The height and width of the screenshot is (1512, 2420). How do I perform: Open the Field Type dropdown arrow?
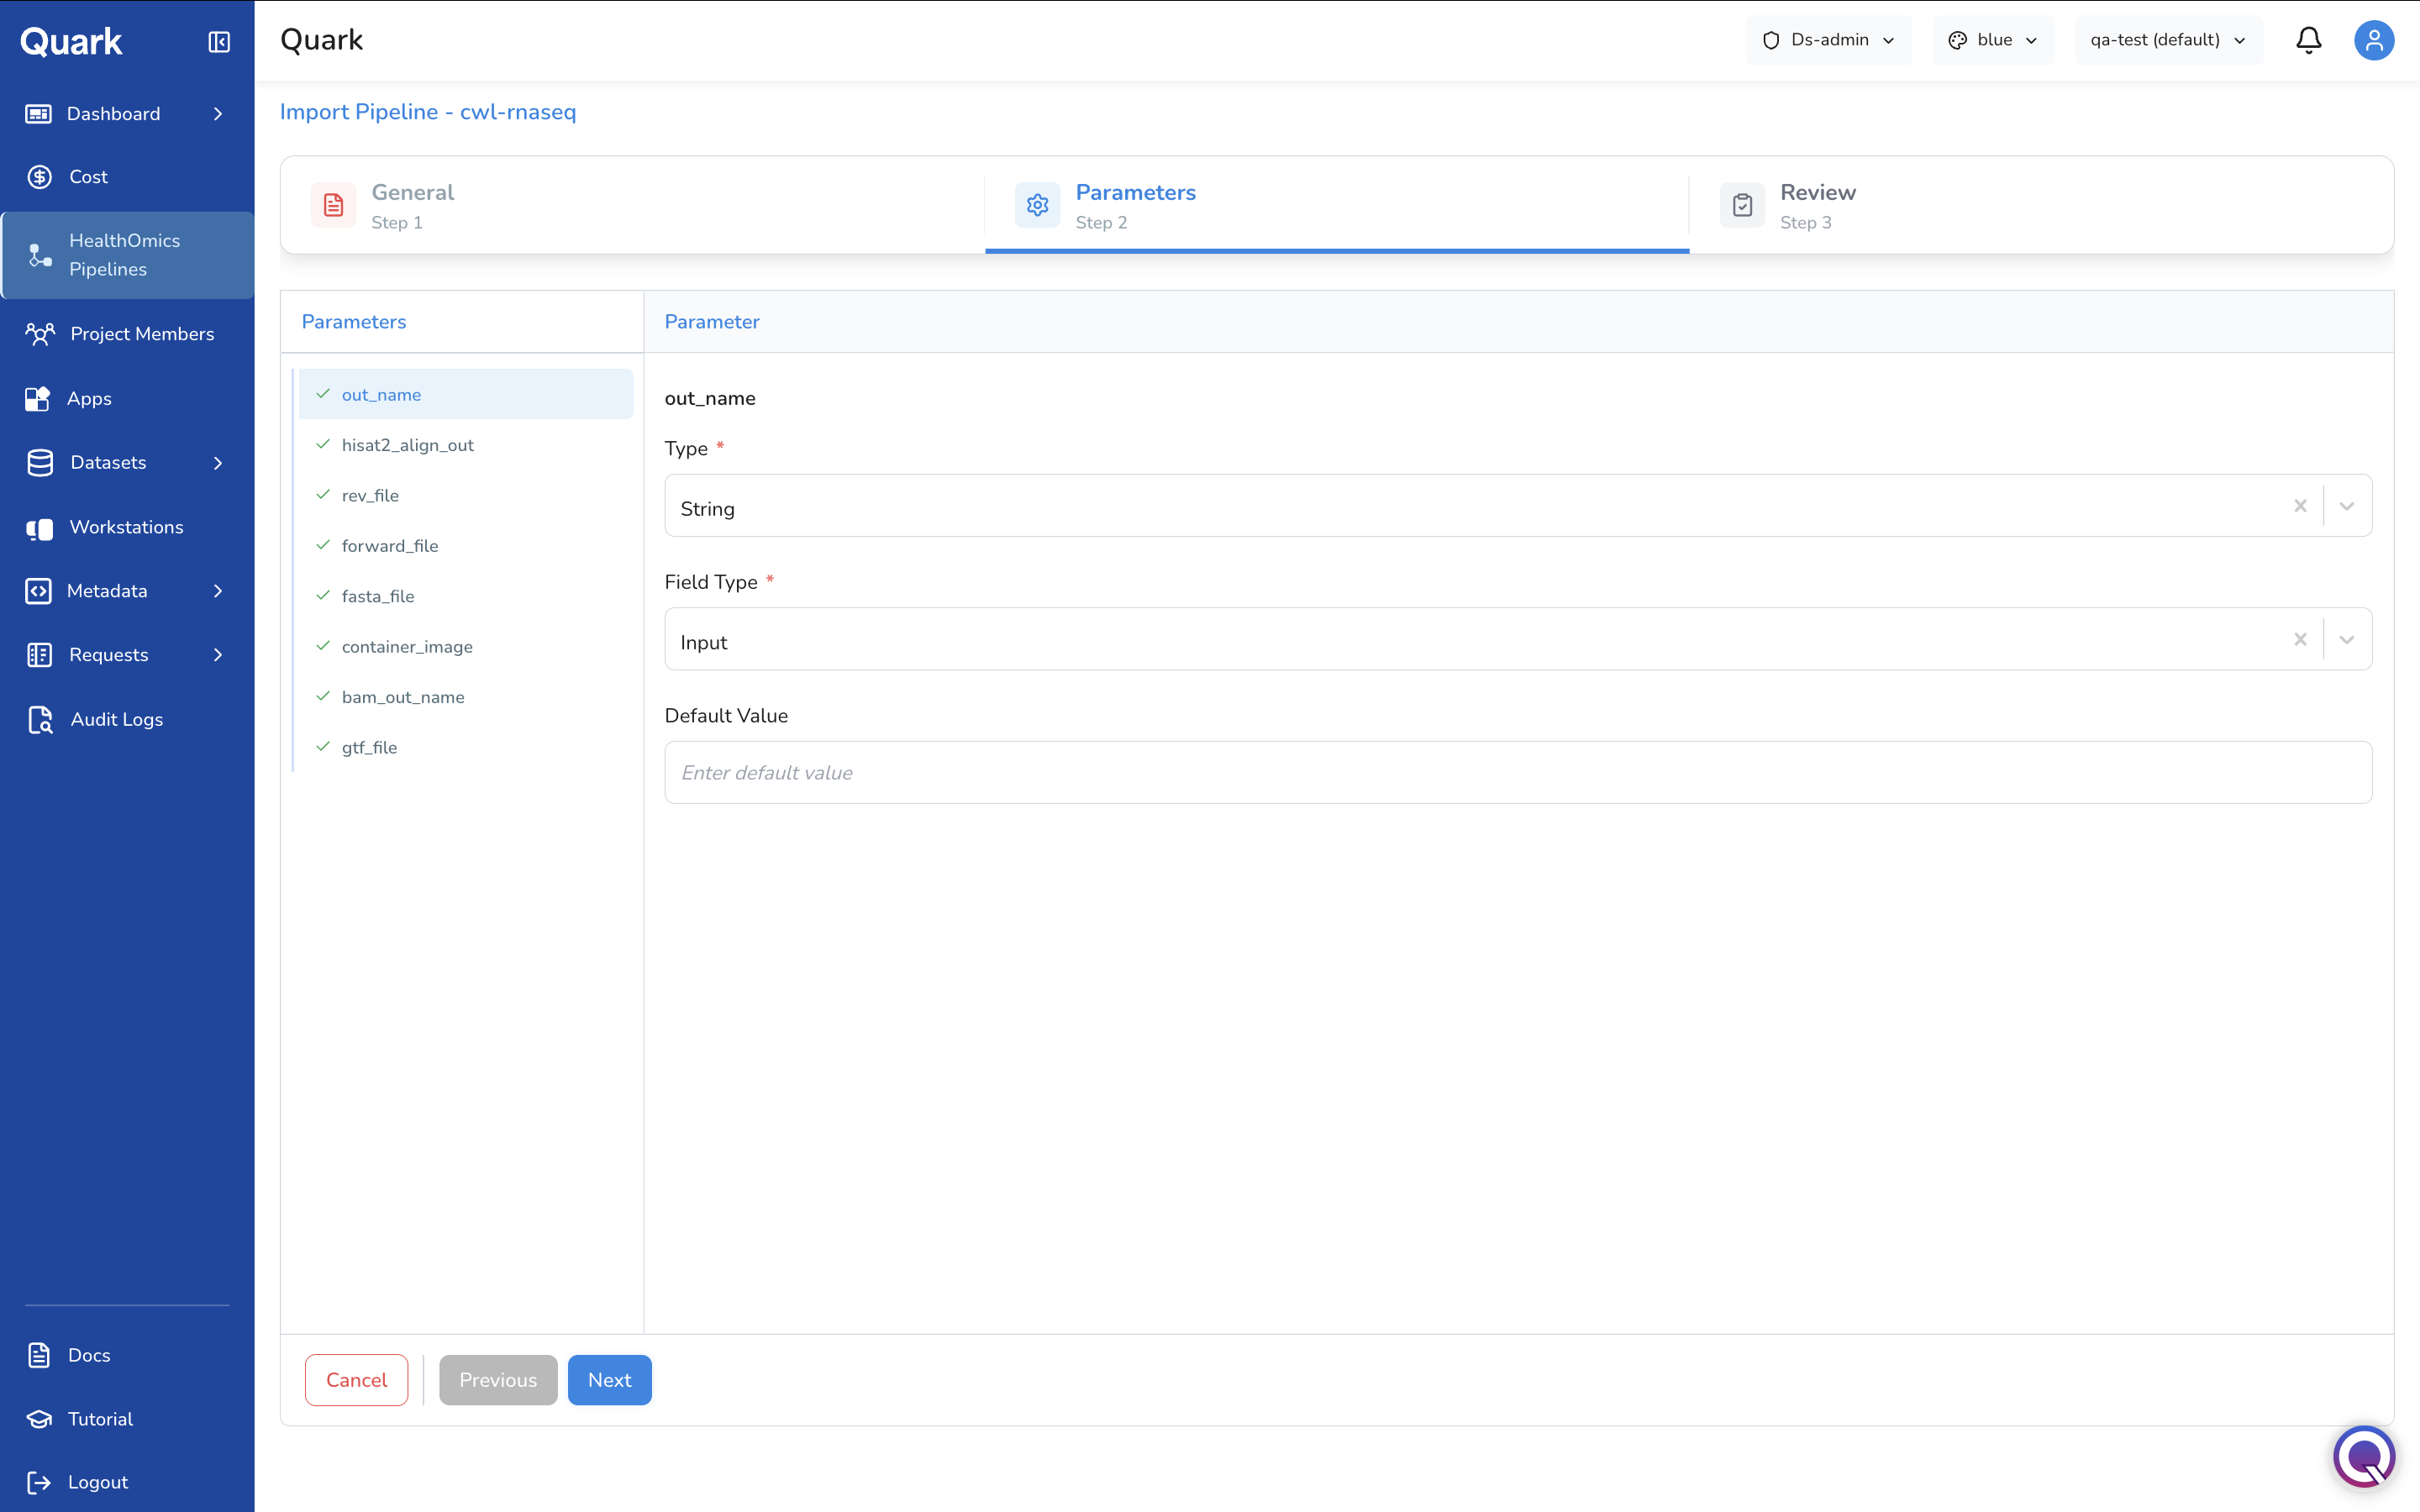[2346, 639]
